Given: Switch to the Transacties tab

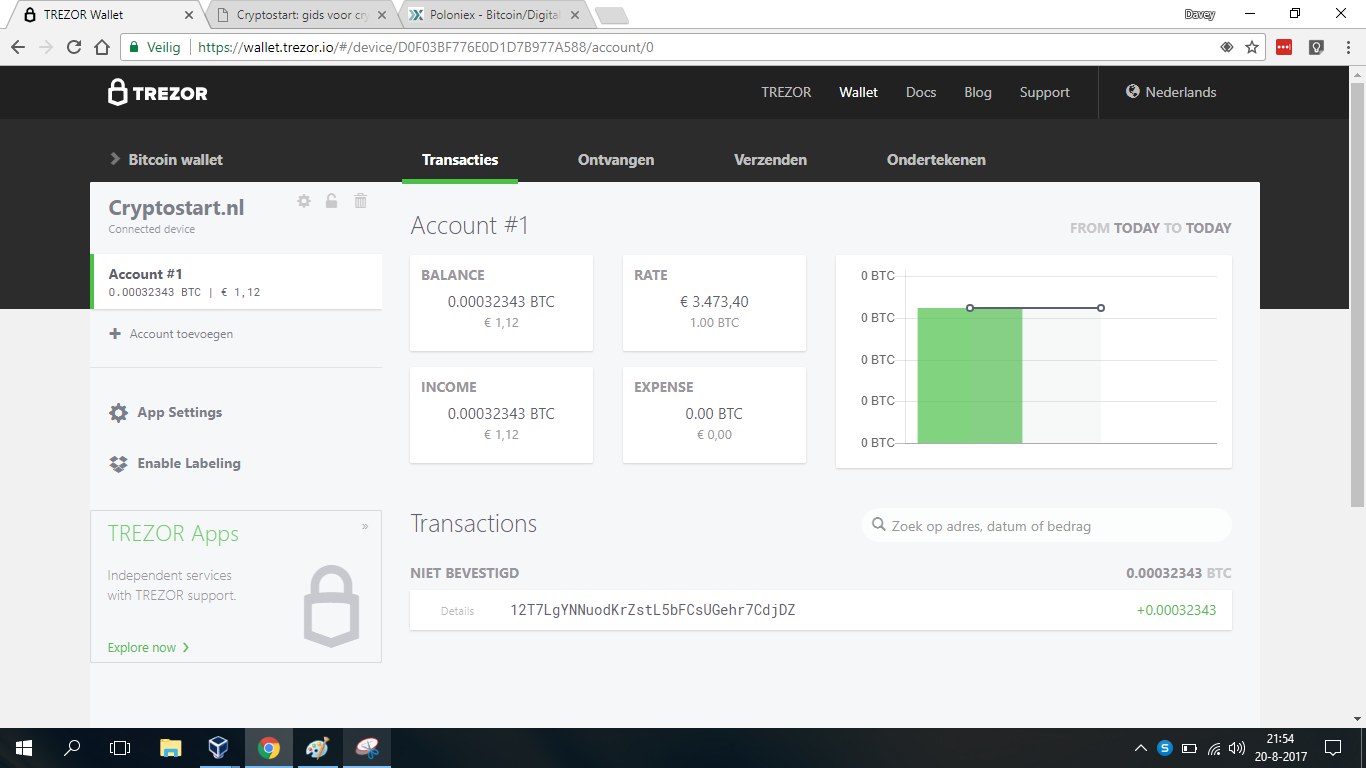Looking at the screenshot, I should (460, 160).
